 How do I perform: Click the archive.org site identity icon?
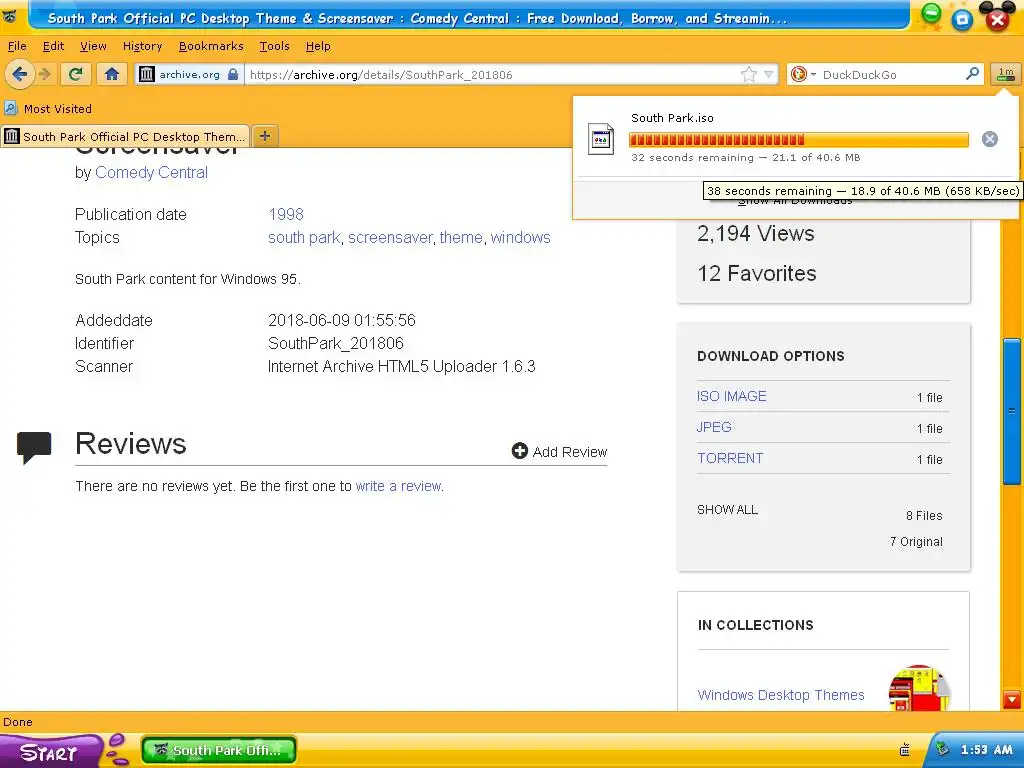pyautogui.click(x=146, y=74)
